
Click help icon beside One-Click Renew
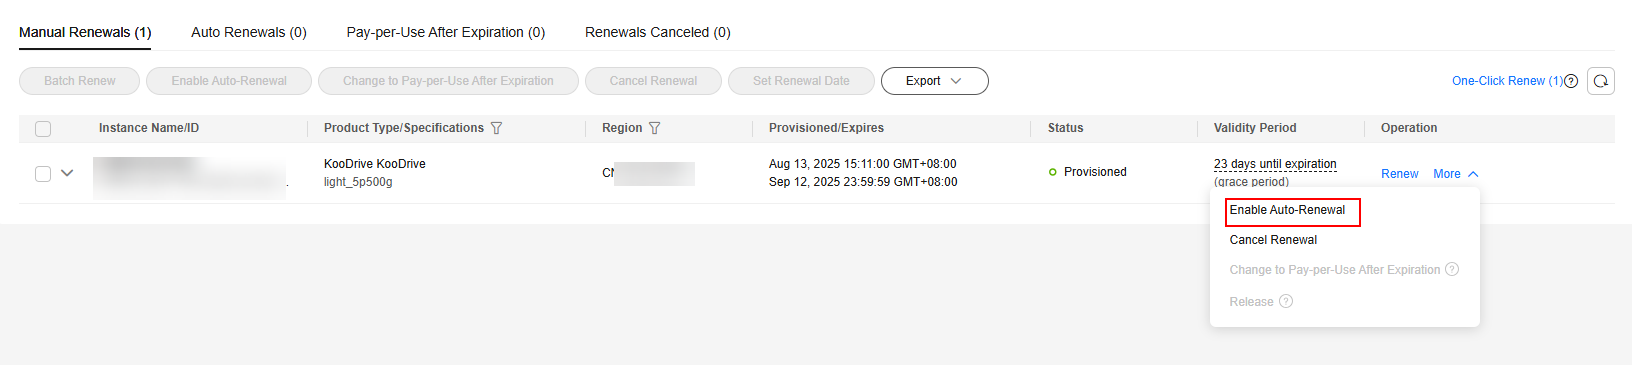click(1571, 81)
